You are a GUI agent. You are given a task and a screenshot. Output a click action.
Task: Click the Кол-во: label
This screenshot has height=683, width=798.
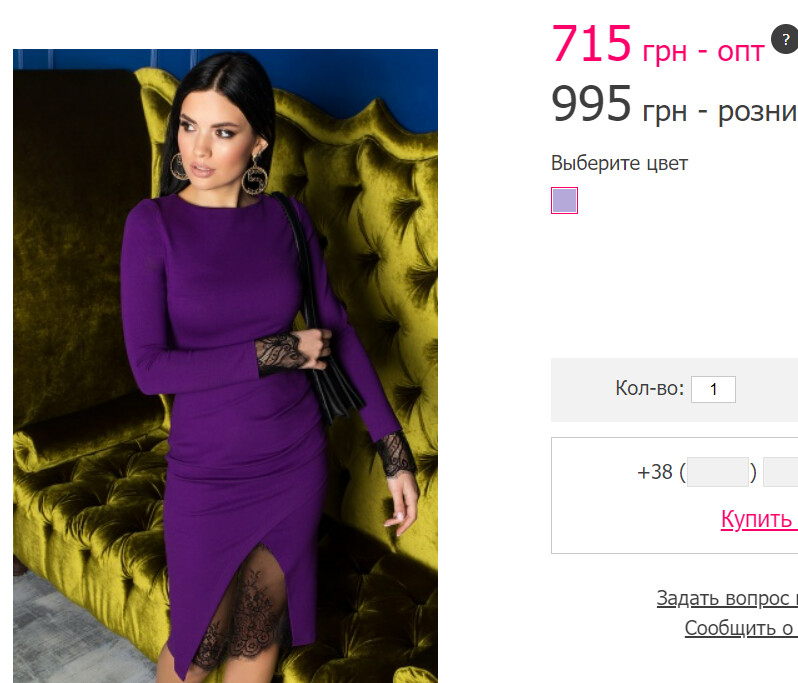point(649,388)
